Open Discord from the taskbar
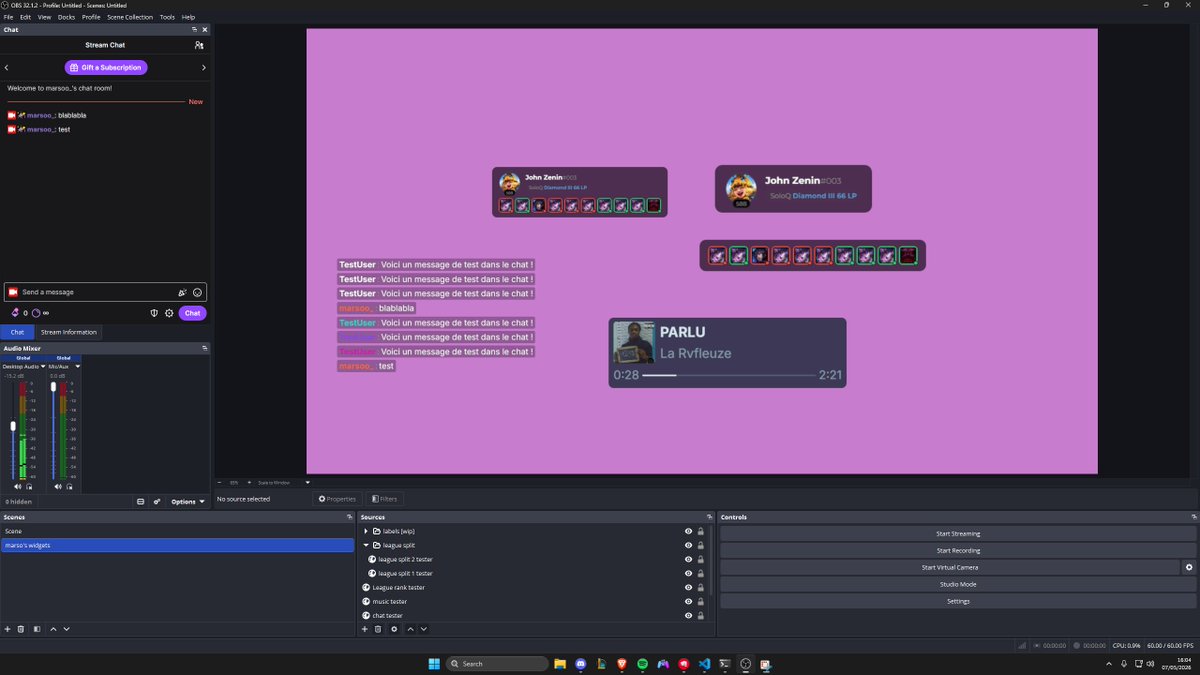 (581, 664)
